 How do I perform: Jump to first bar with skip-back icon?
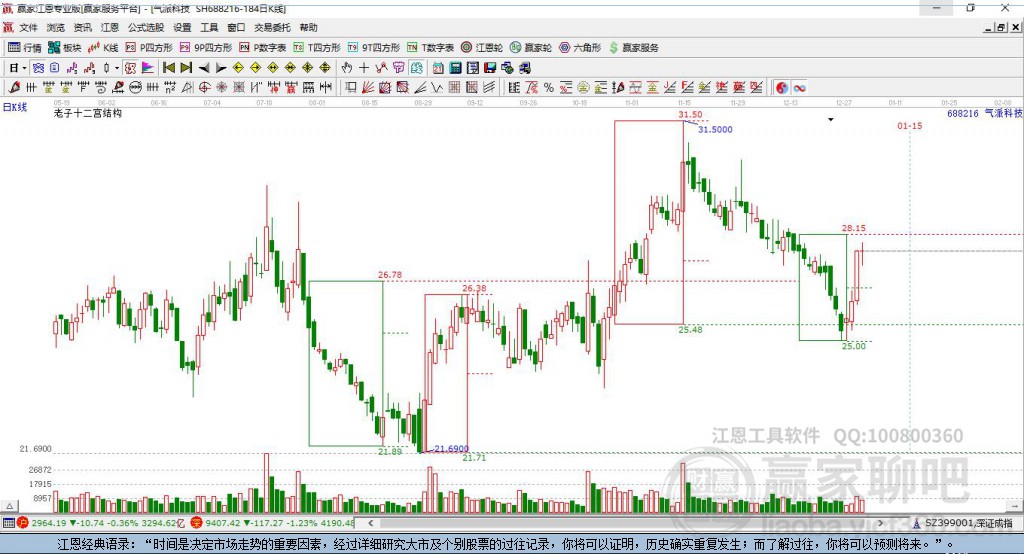click(x=168, y=68)
